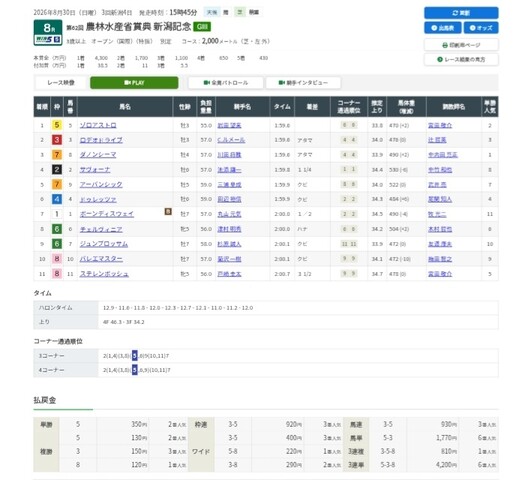Open jockey link 丸山元気
This screenshot has height=480, width=532.
(229, 214)
